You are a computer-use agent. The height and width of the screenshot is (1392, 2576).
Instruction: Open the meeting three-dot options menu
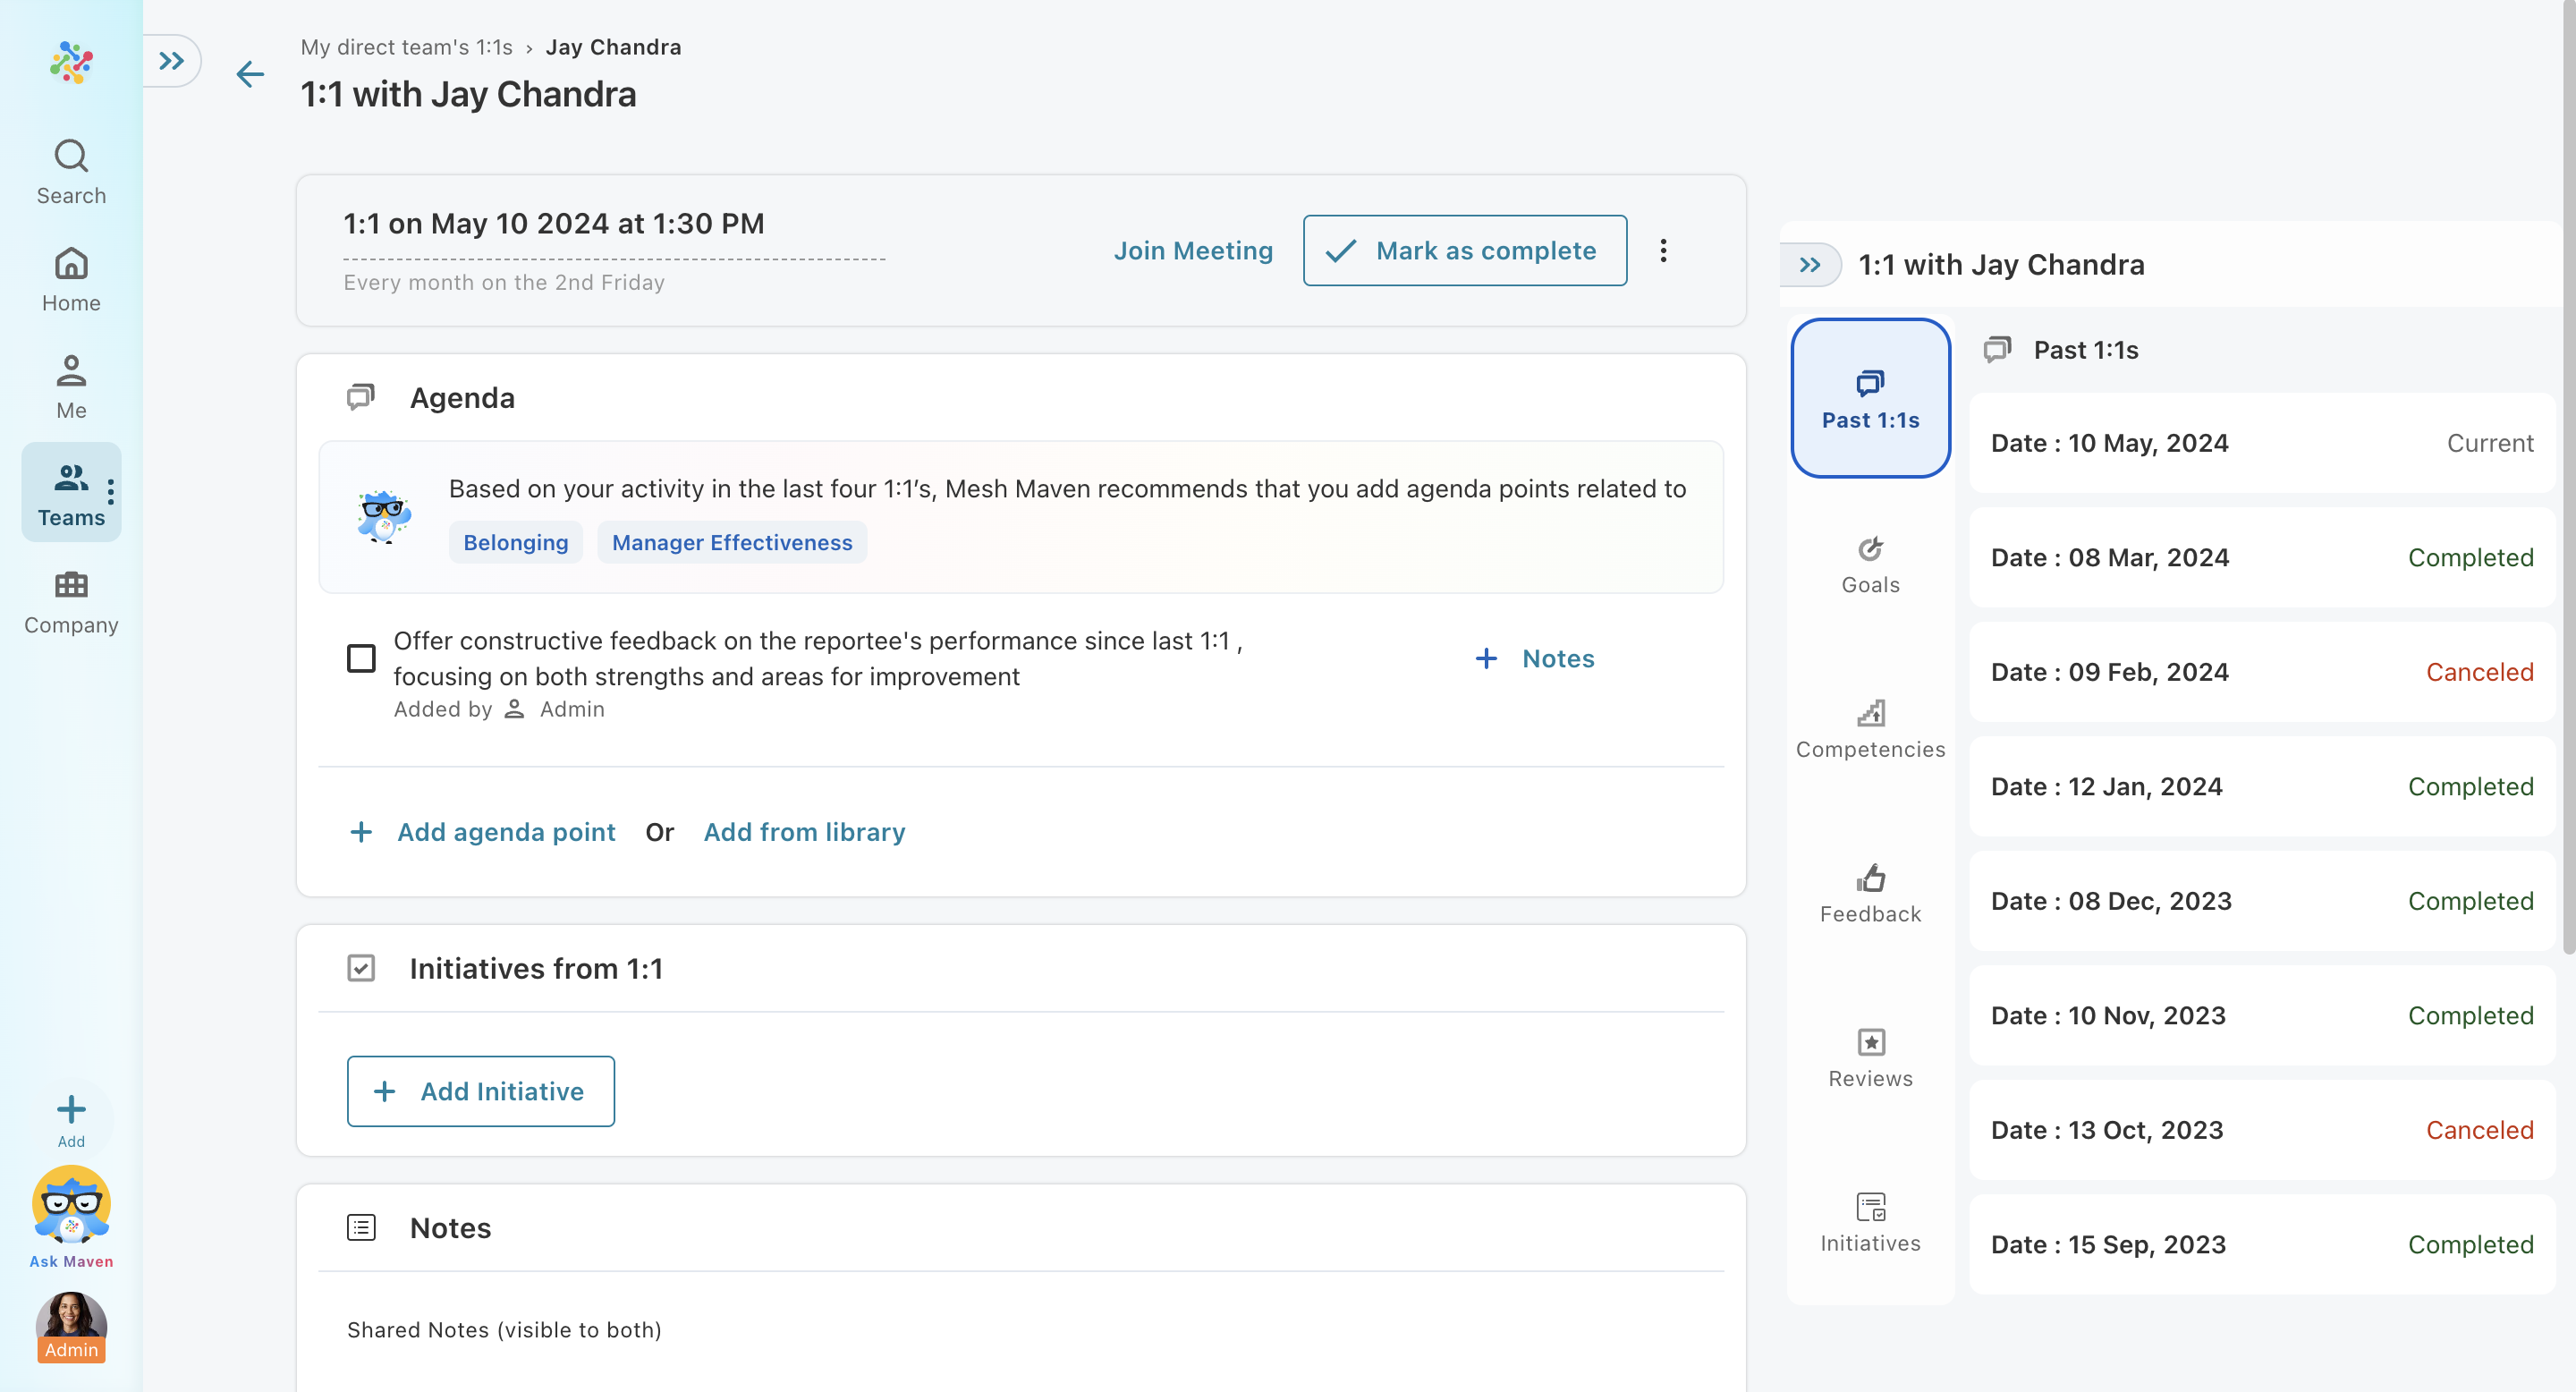pos(1663,250)
